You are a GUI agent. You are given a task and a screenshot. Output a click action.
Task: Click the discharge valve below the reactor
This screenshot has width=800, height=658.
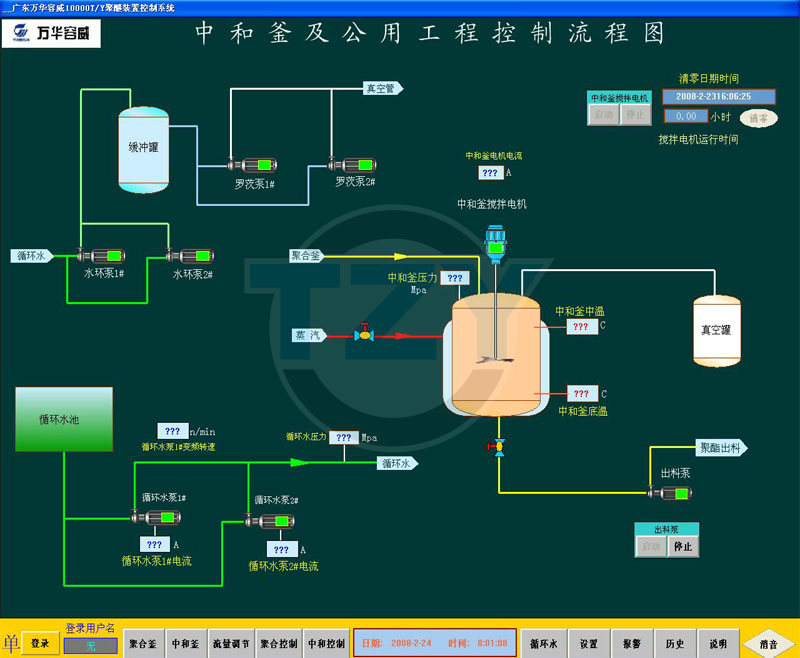coord(498,447)
